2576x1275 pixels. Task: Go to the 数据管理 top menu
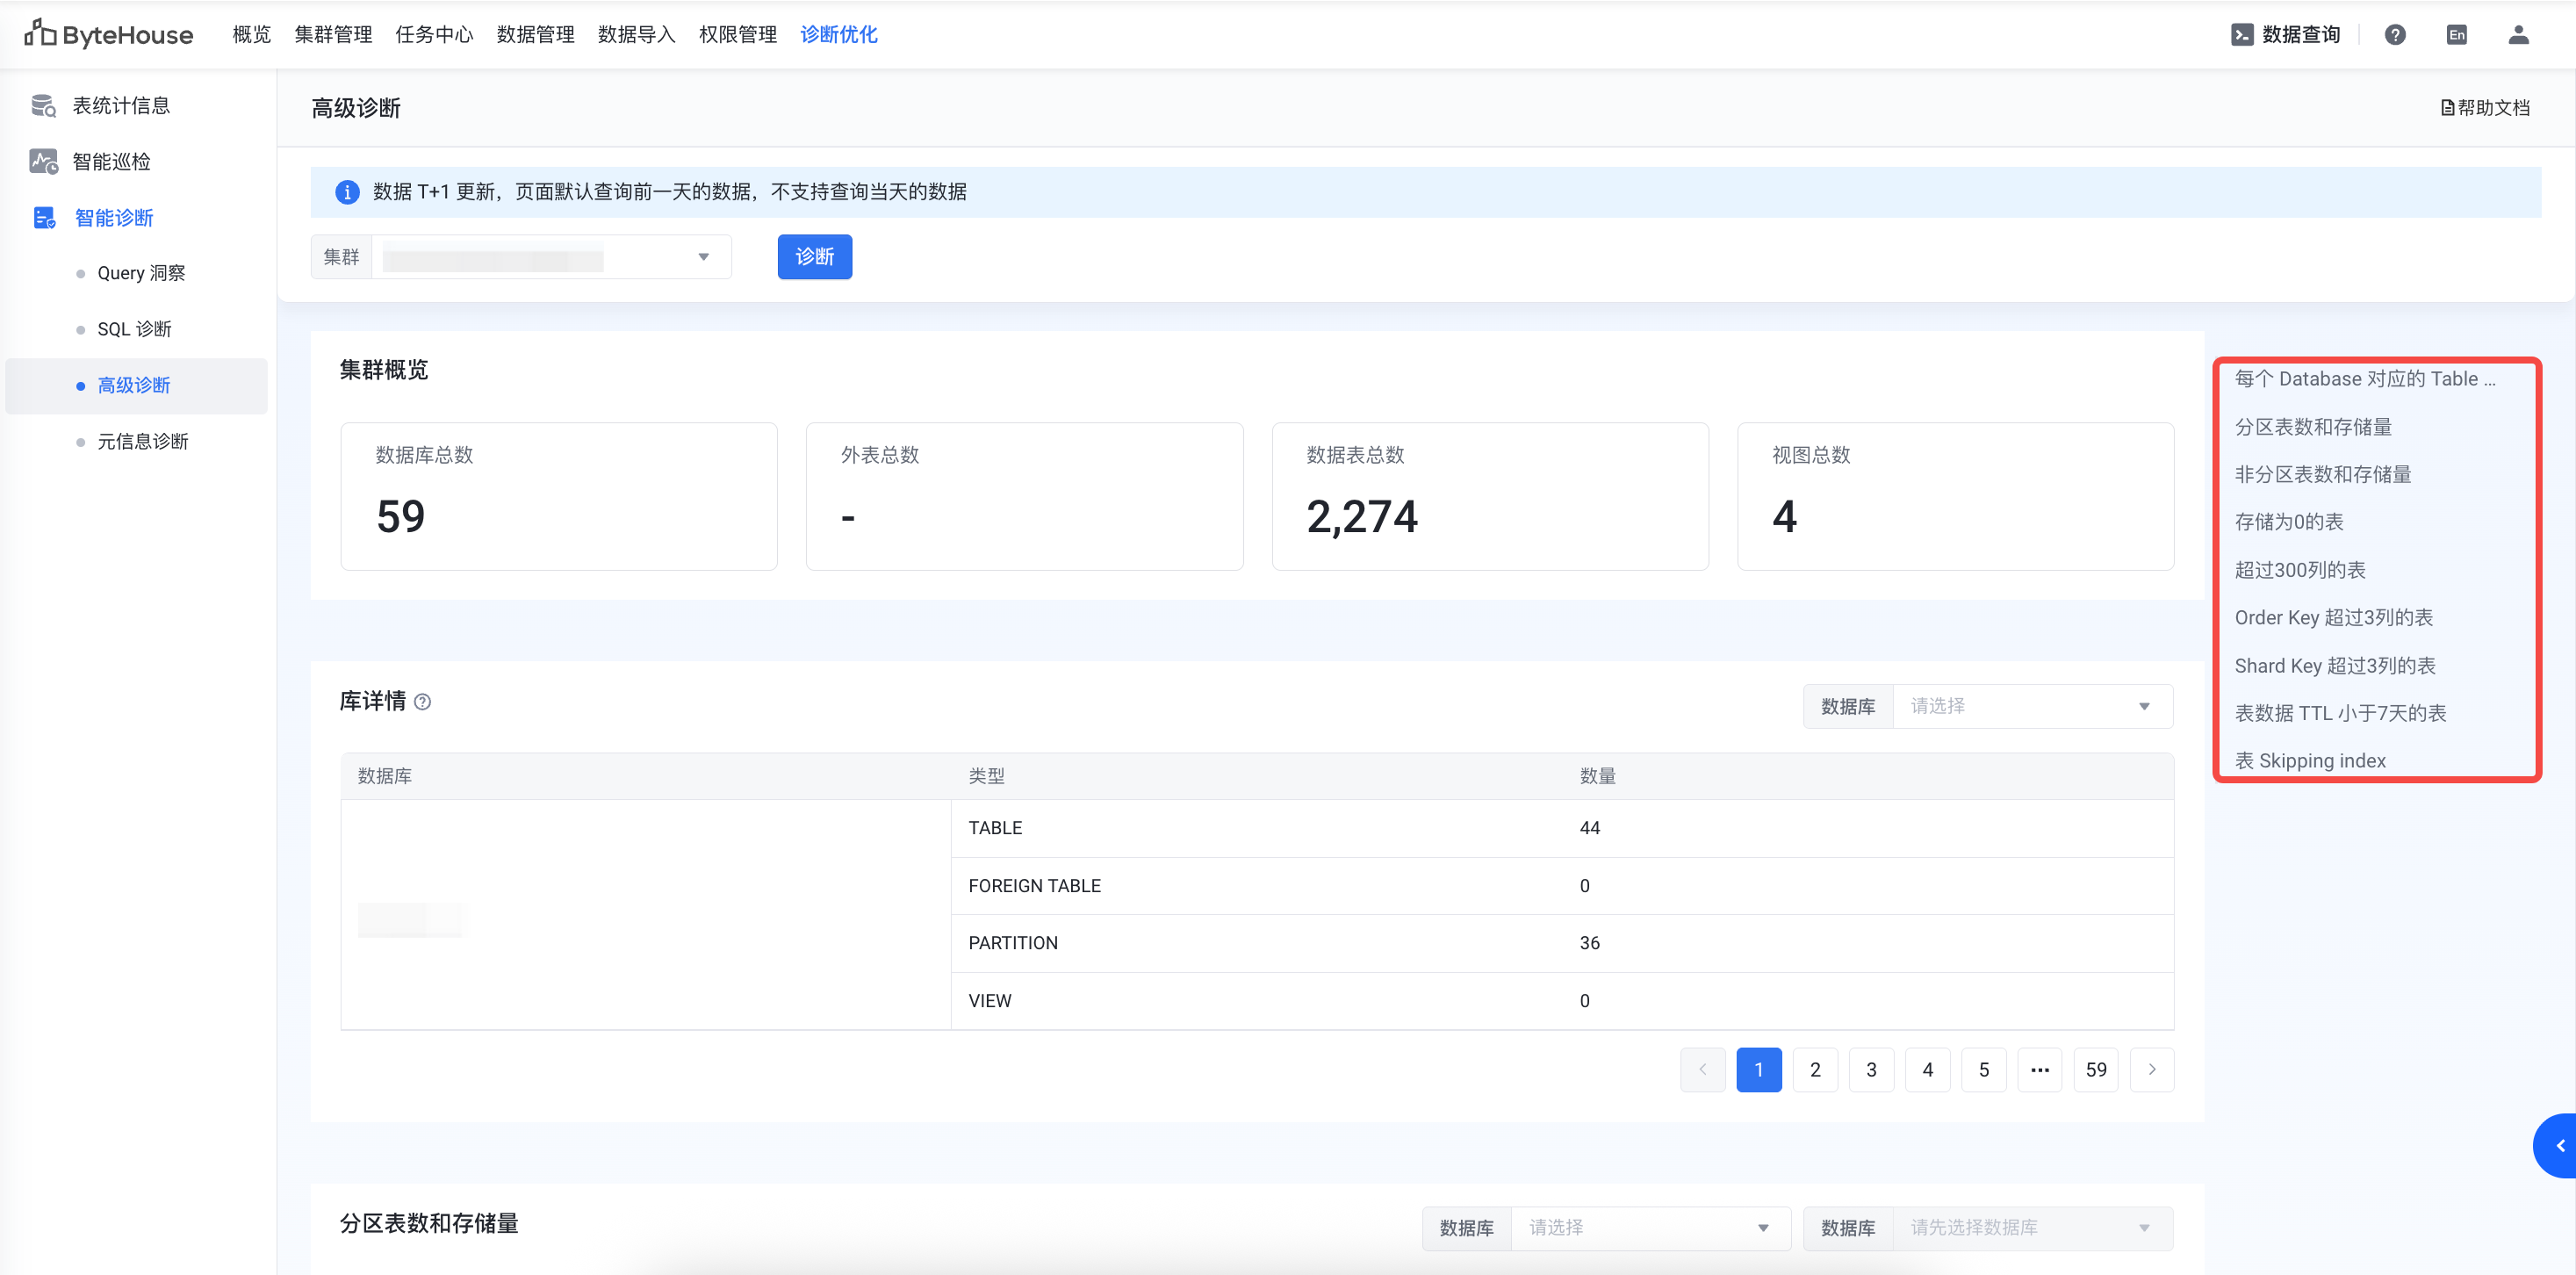click(535, 35)
